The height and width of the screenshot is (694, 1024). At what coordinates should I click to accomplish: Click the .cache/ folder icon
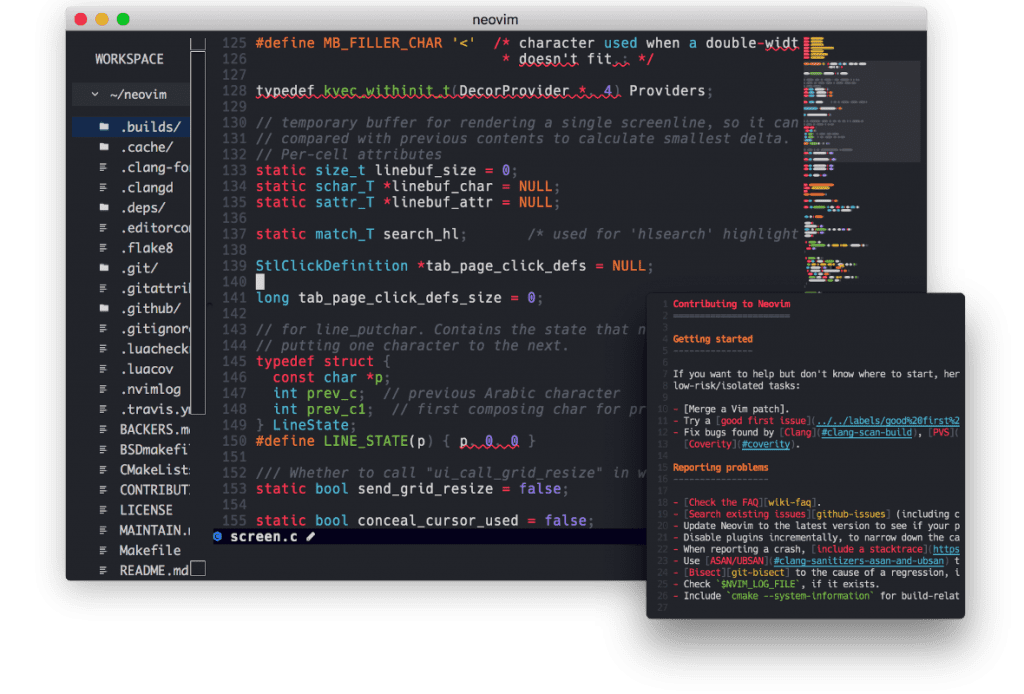tap(104, 147)
